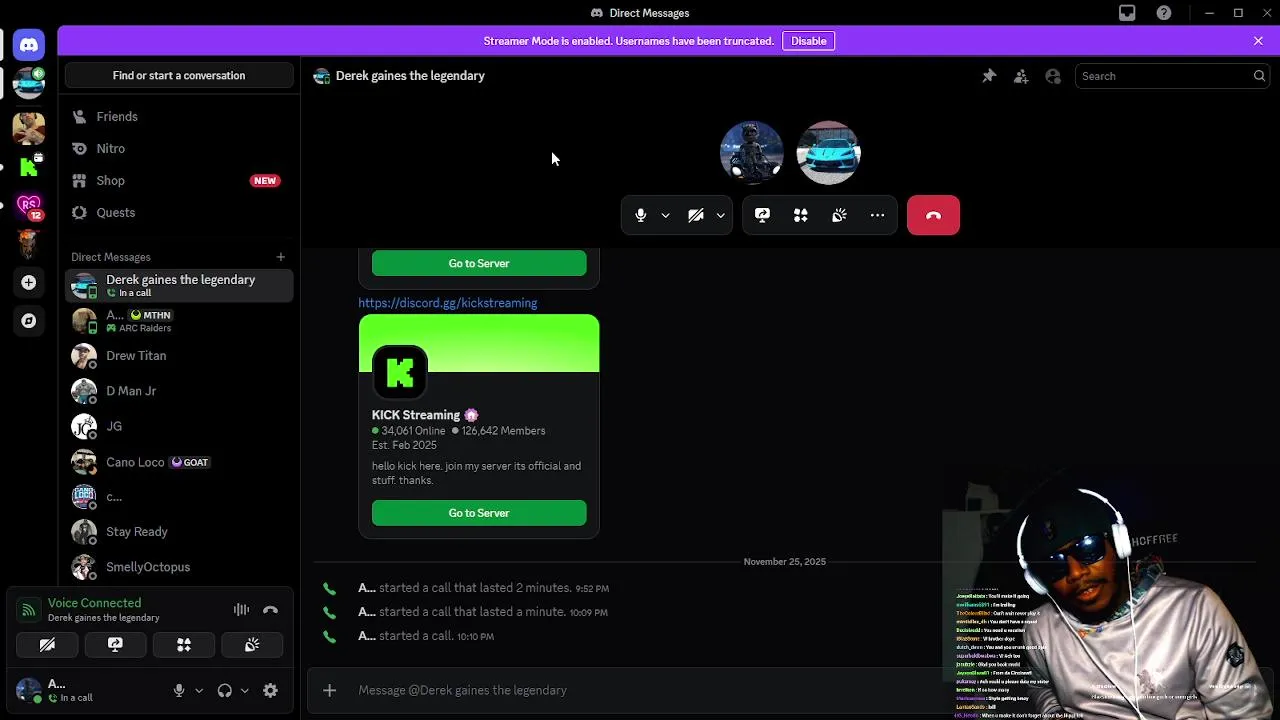Select Derek gaines the legendary DM
The image size is (1280, 720).
(179, 285)
